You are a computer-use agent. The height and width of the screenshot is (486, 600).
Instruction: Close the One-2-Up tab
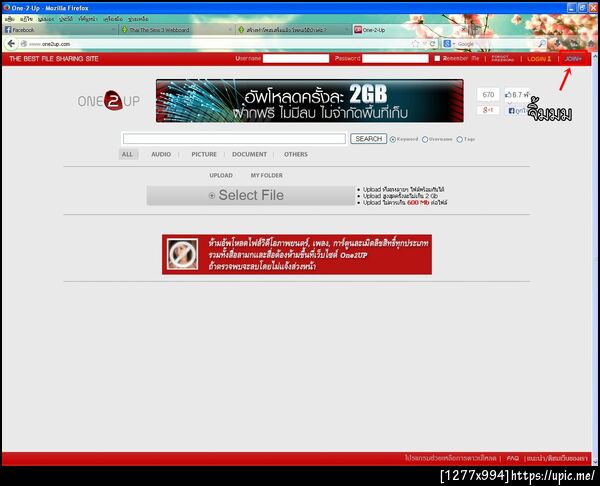pos(463,29)
